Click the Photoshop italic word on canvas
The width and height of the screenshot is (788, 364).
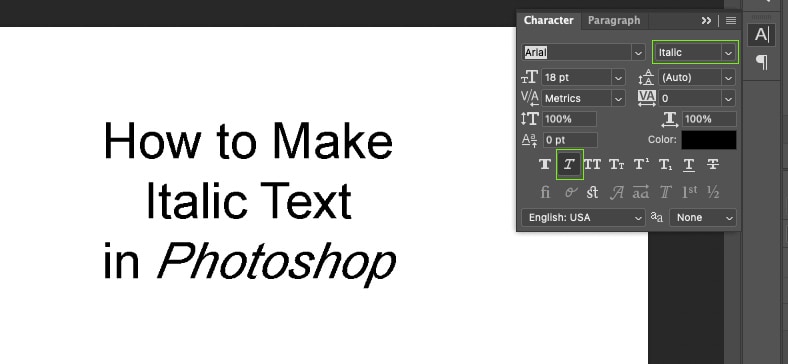coord(277,265)
